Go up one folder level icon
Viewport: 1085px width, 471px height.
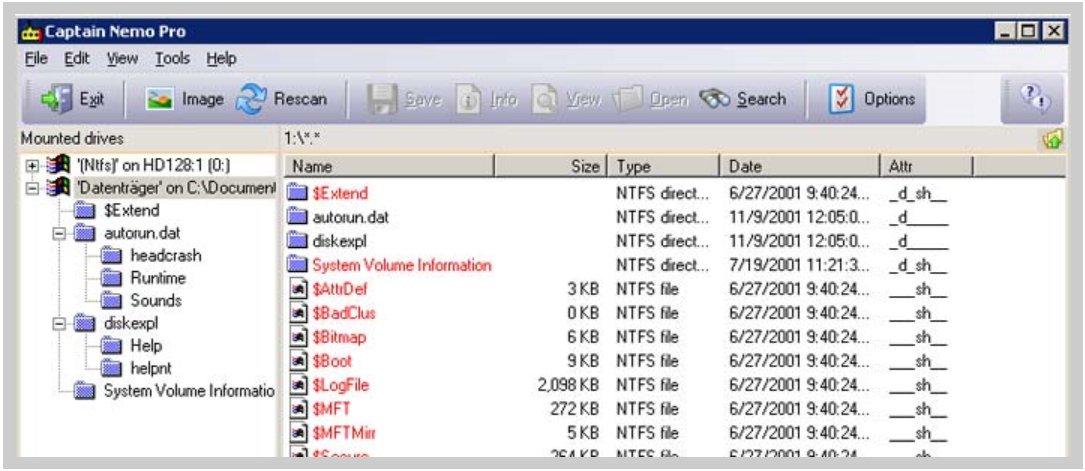coord(1051,140)
